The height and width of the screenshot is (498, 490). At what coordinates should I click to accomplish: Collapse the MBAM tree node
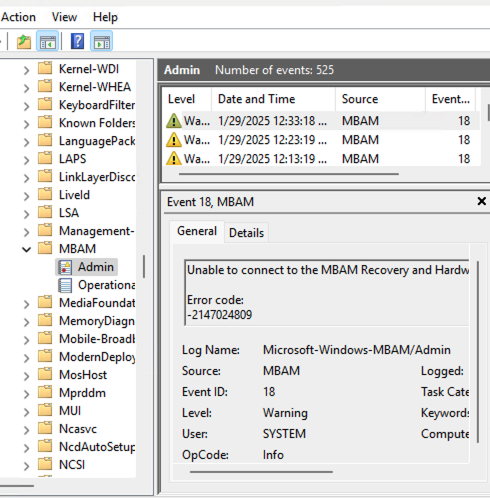(x=26, y=249)
